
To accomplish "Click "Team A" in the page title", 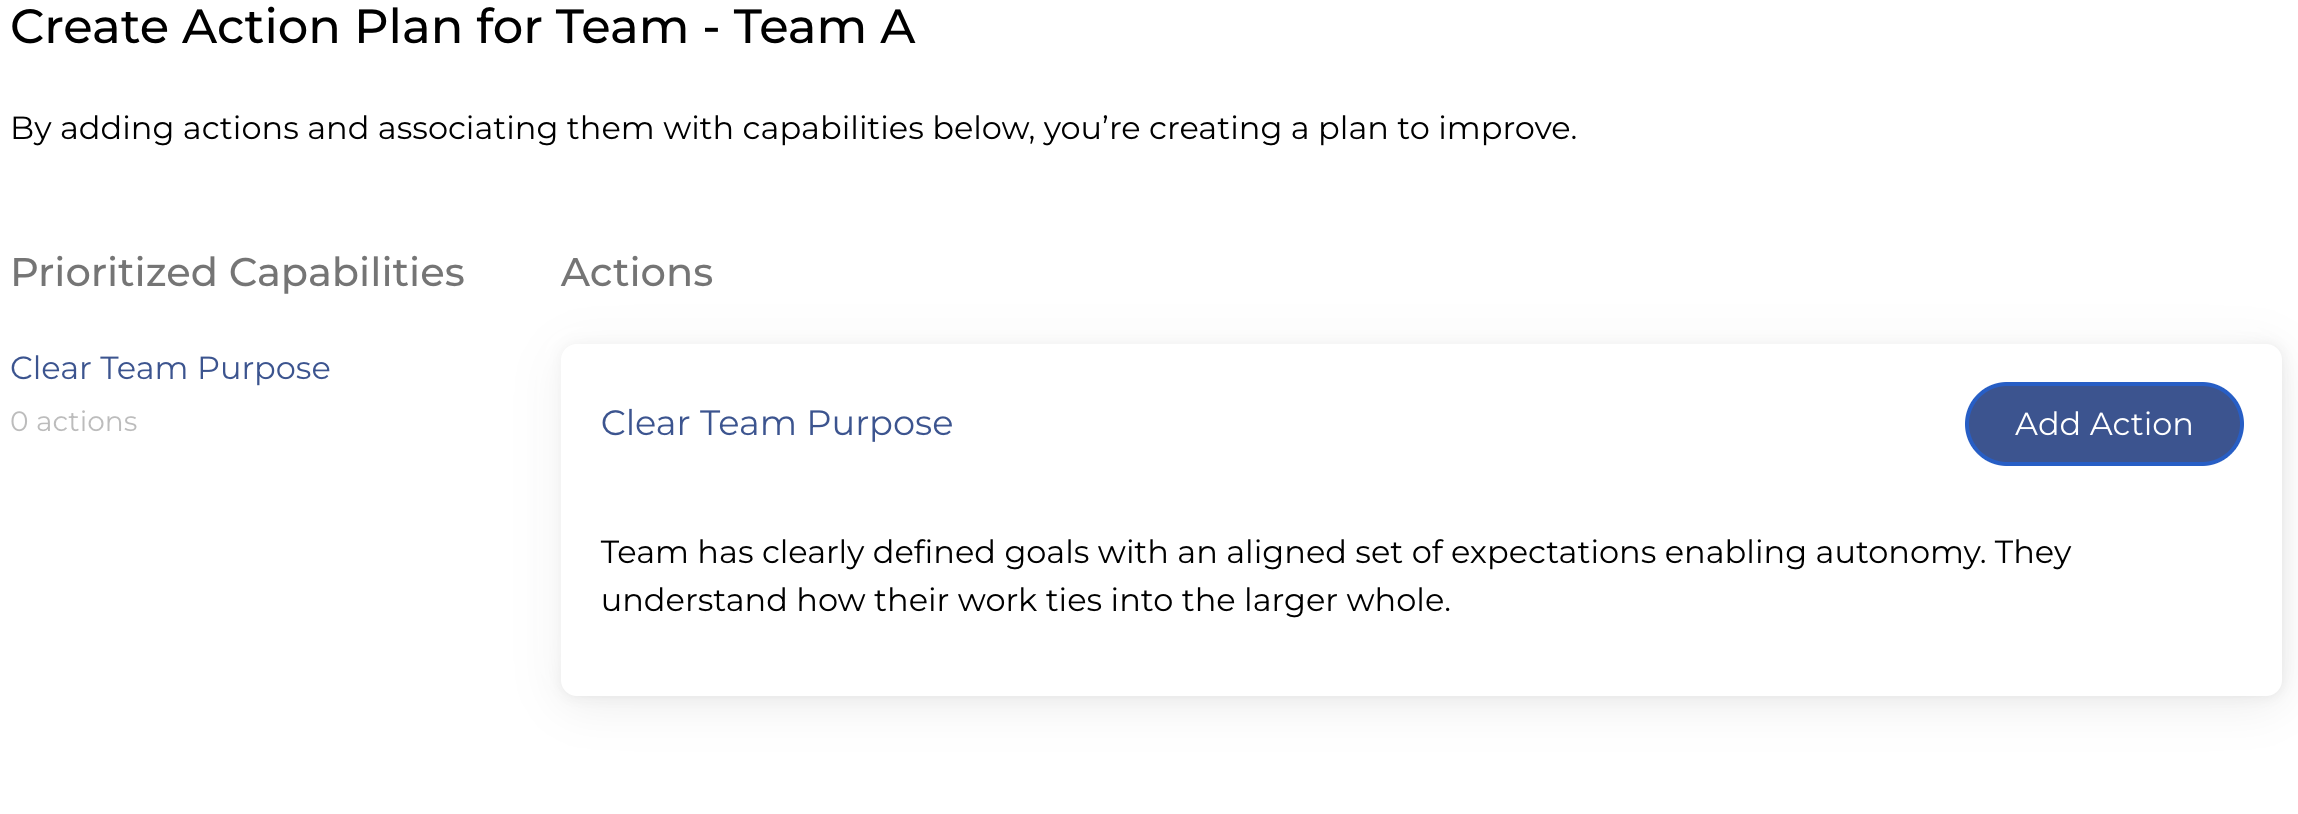I will 824,27.
